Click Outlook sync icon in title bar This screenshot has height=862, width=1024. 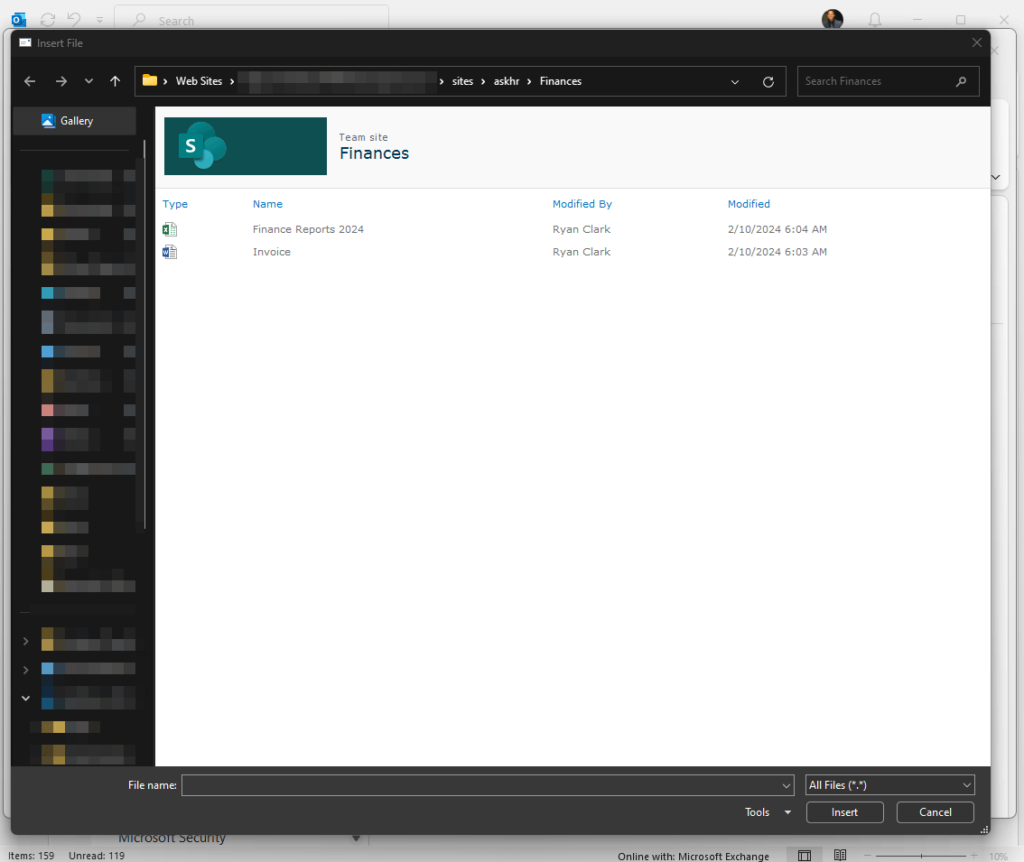pos(48,20)
